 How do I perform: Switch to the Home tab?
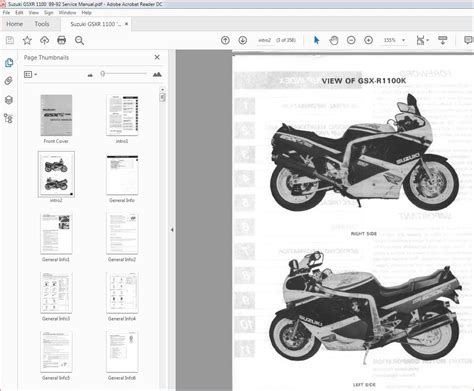(15, 24)
